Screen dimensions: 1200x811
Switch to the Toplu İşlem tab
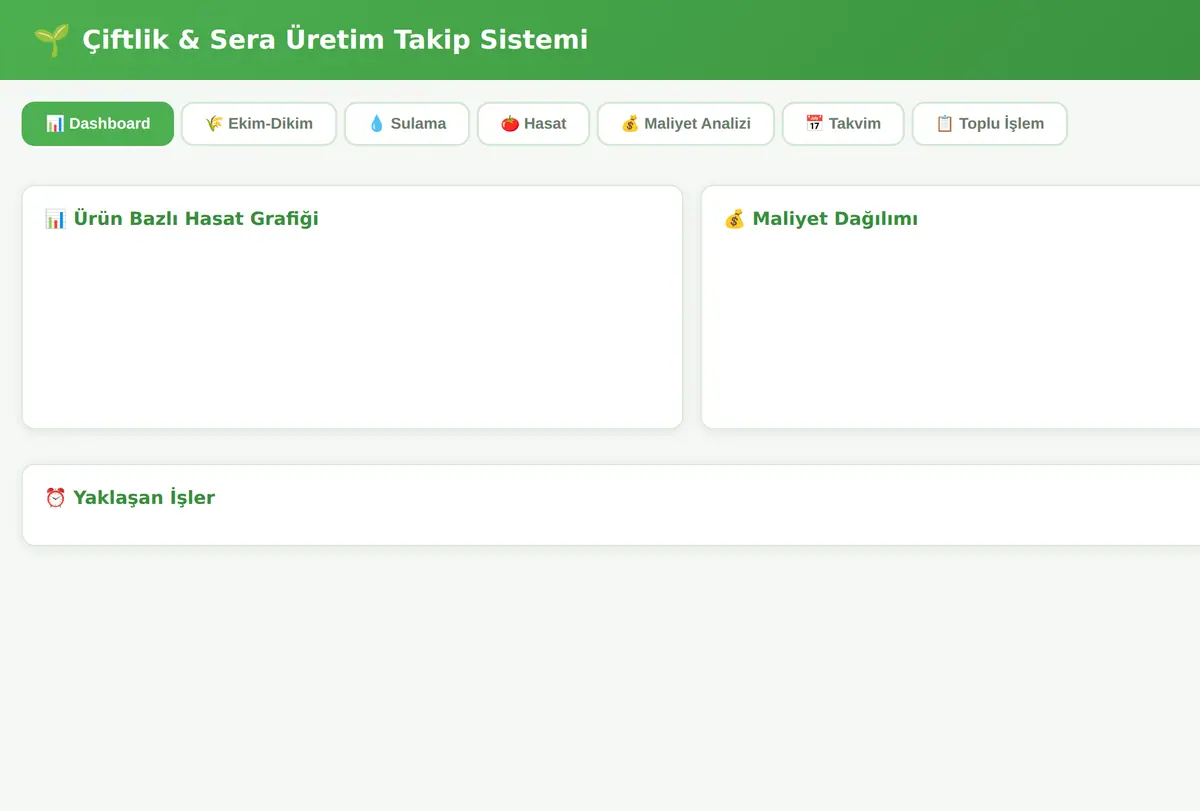(x=990, y=124)
